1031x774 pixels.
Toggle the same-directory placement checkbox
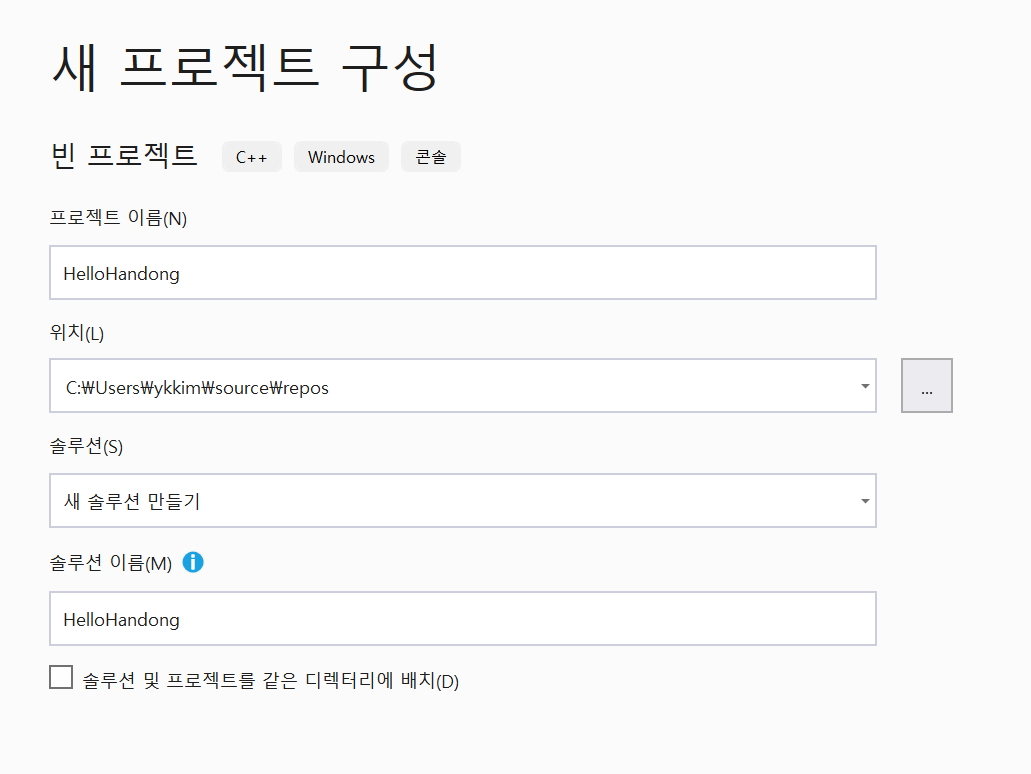pyautogui.click(x=61, y=678)
